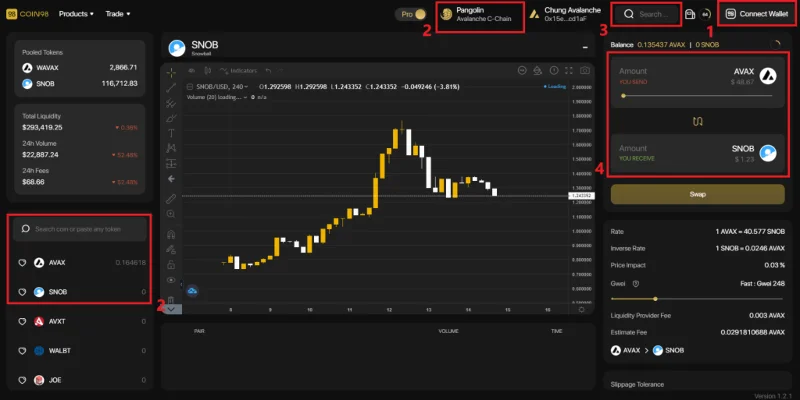This screenshot has width=800, height=400.
Task: Click the search coin input field
Action: (80, 229)
